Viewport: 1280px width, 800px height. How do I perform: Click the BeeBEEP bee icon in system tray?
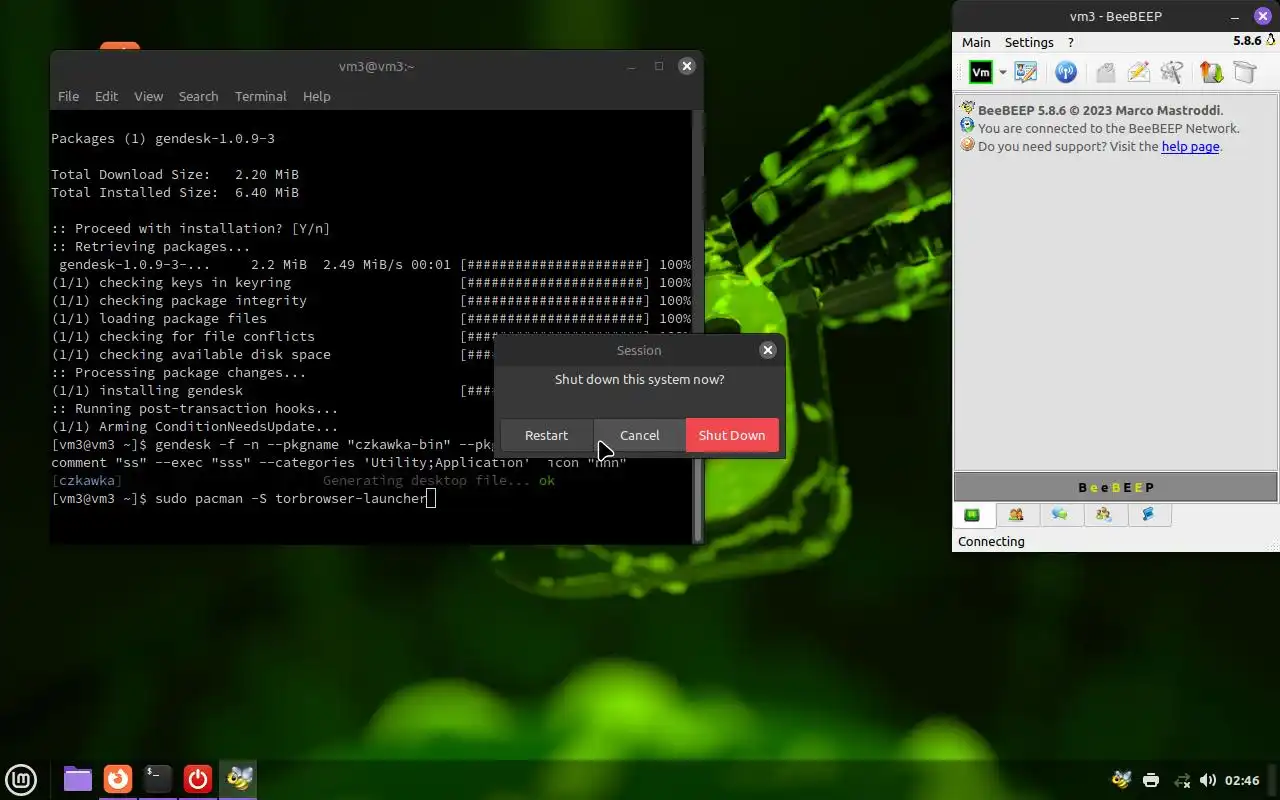coord(1122,780)
